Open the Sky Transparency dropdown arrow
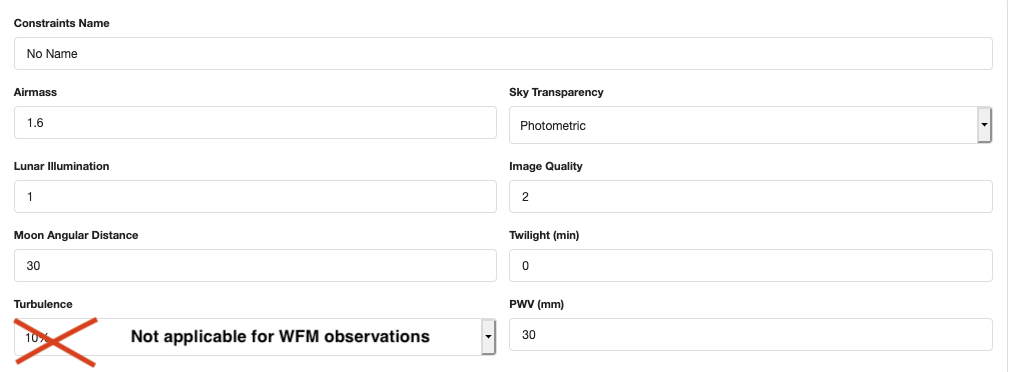Image resolution: width=1009 pixels, height=372 pixels. (x=985, y=125)
